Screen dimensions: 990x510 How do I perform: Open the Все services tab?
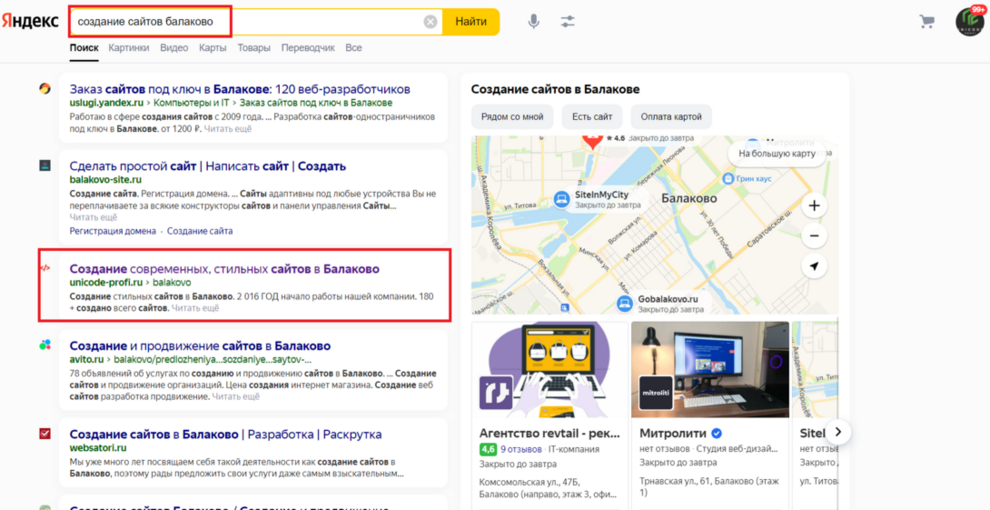(x=354, y=48)
